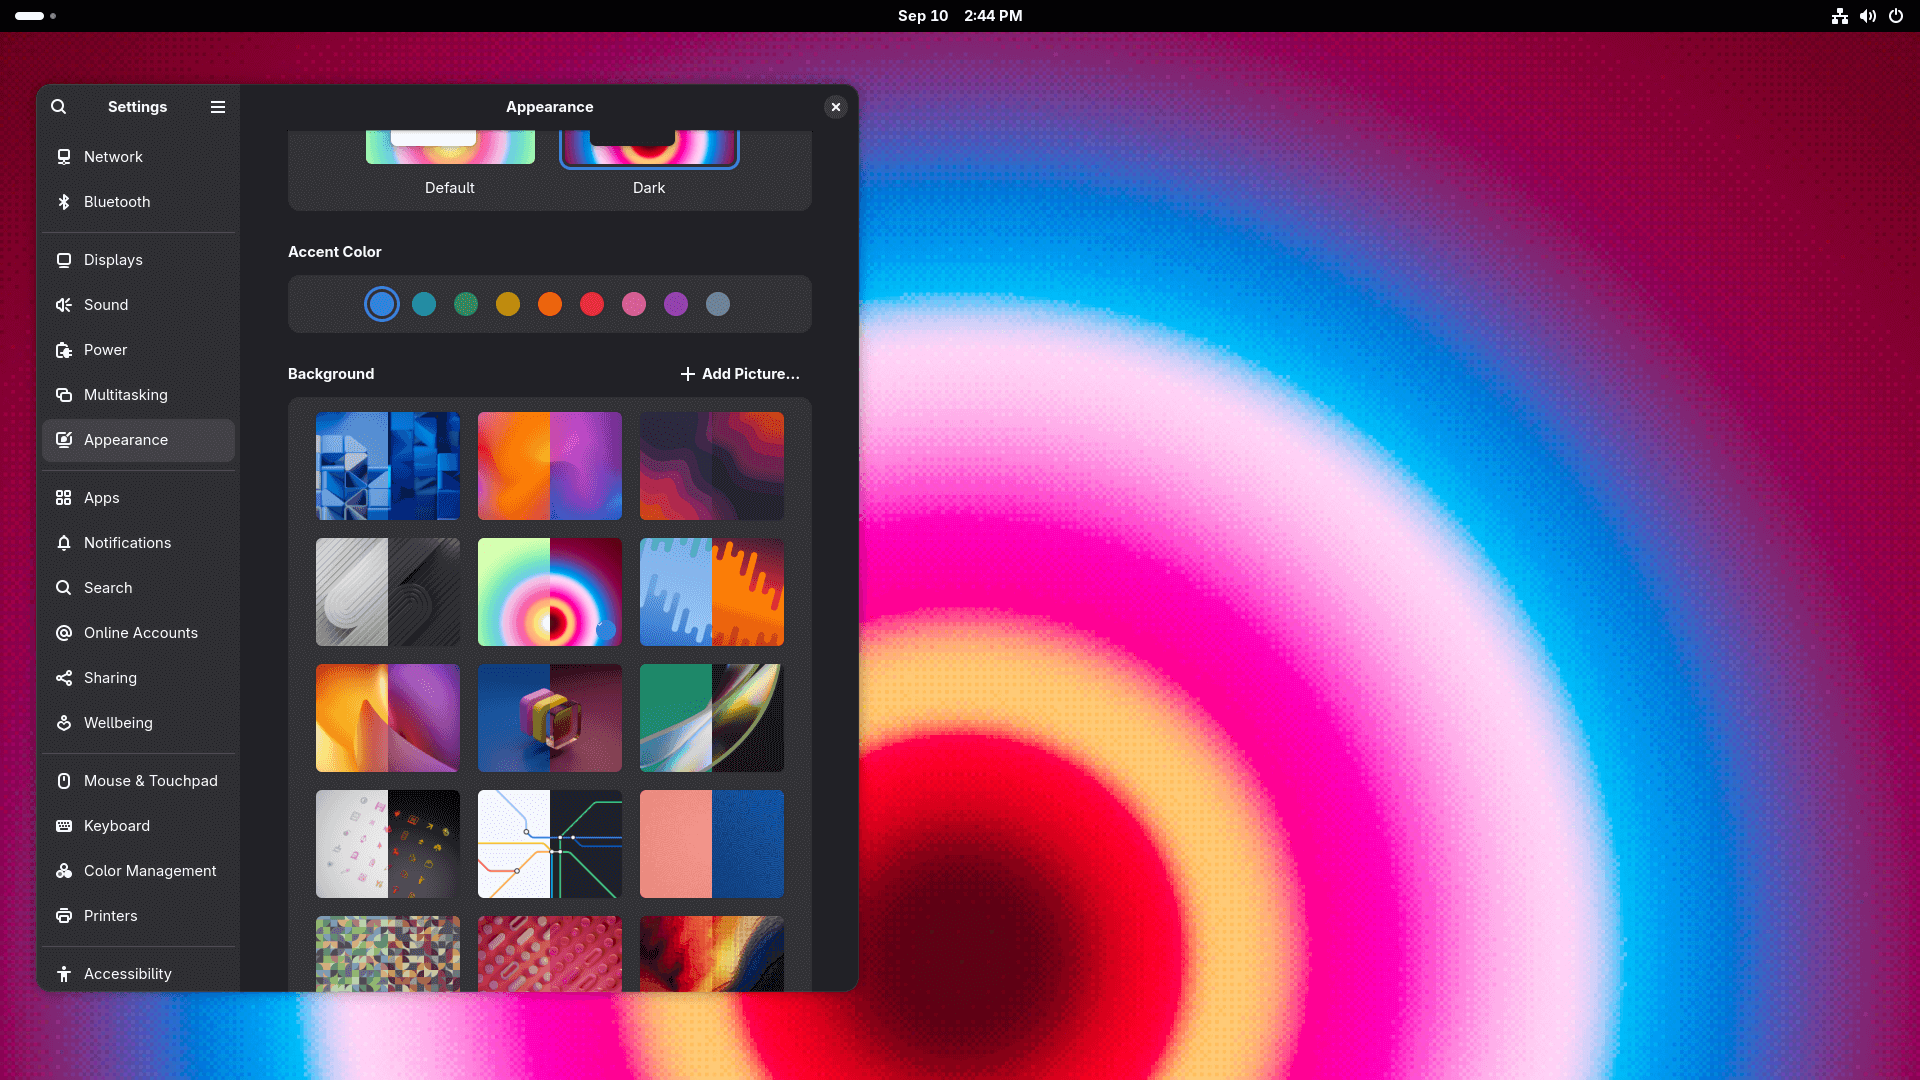Open the power icon in system tray
This screenshot has height=1080, width=1920.
tap(1897, 16)
